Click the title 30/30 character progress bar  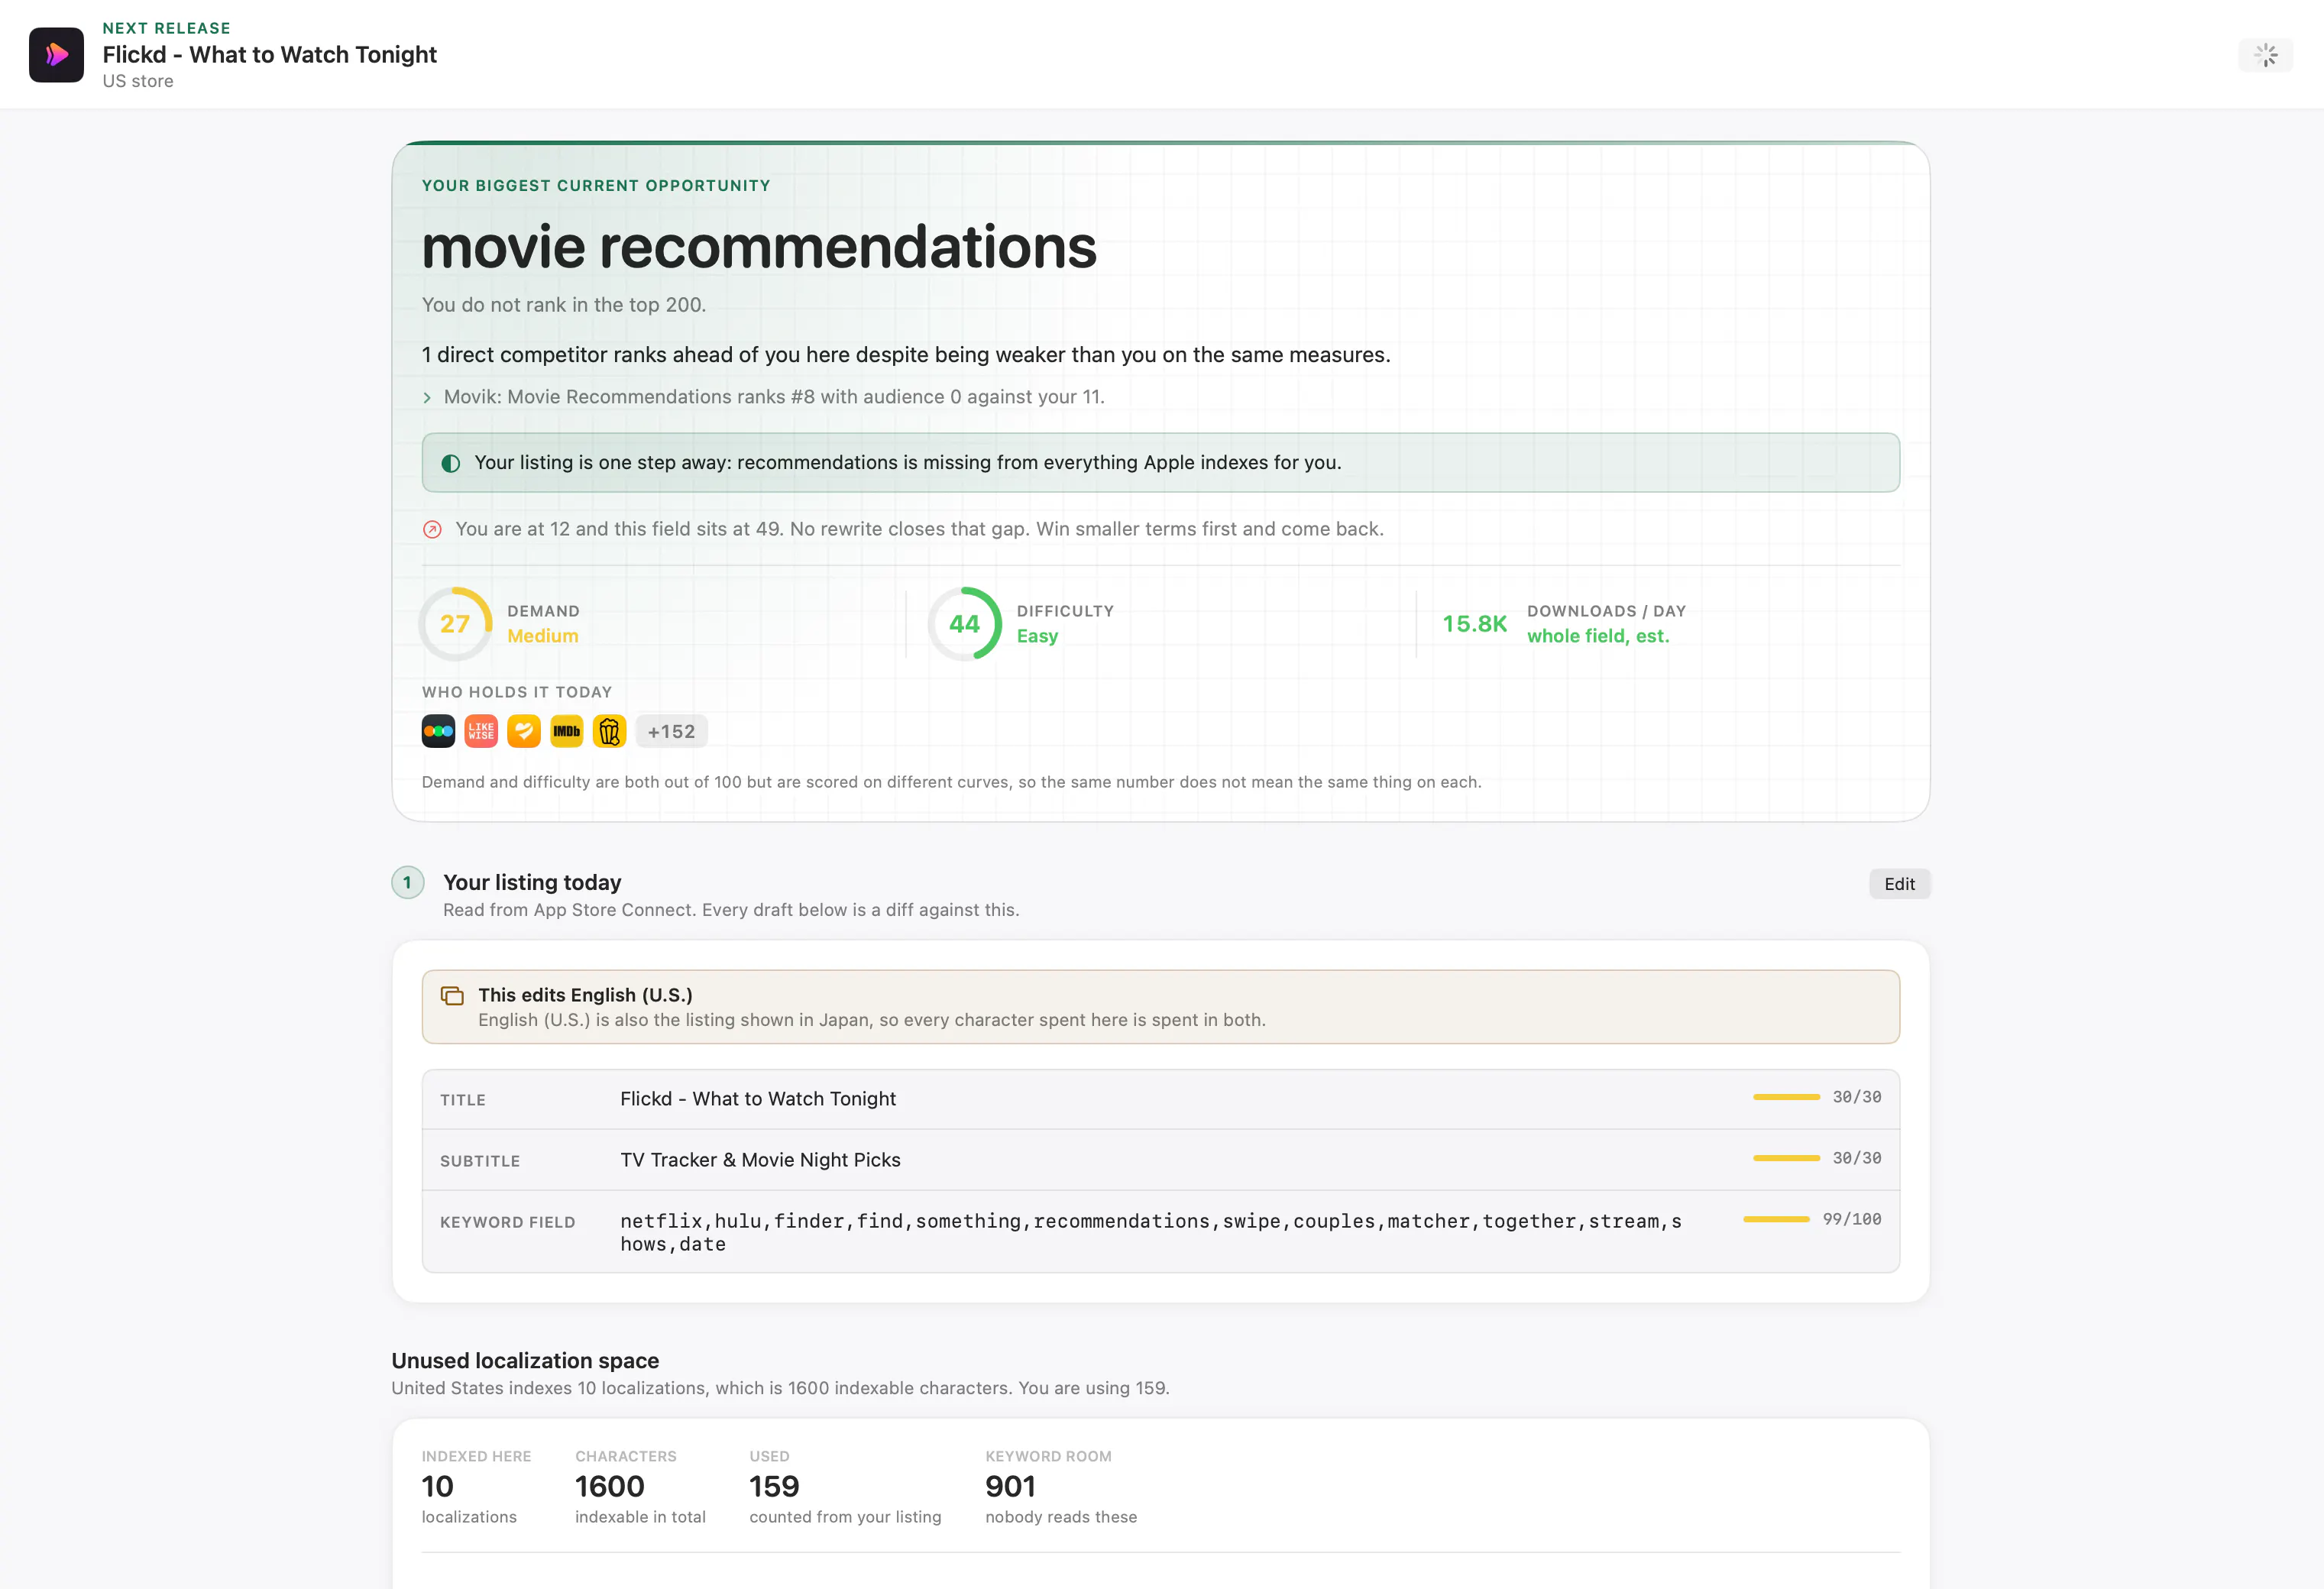click(x=1786, y=1097)
